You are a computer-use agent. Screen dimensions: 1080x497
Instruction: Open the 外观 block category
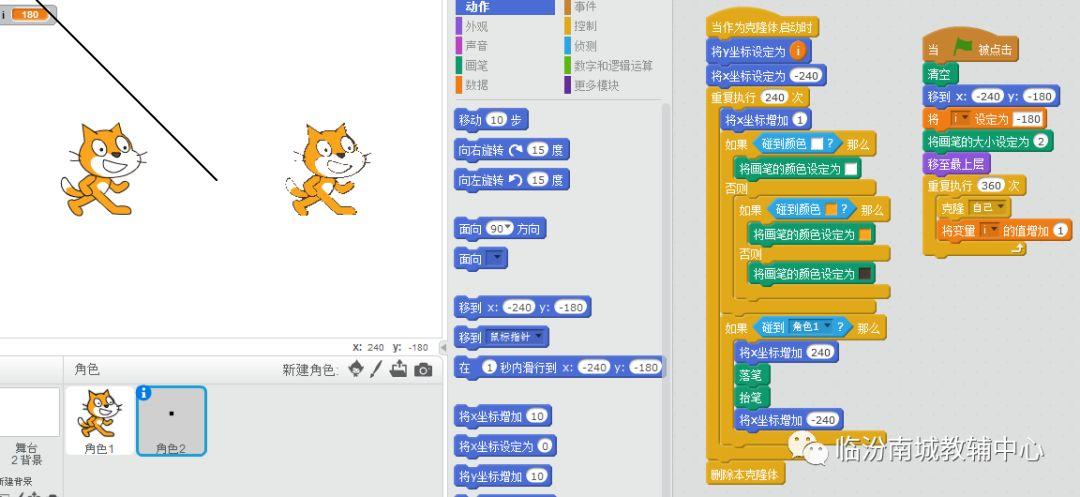[475, 26]
